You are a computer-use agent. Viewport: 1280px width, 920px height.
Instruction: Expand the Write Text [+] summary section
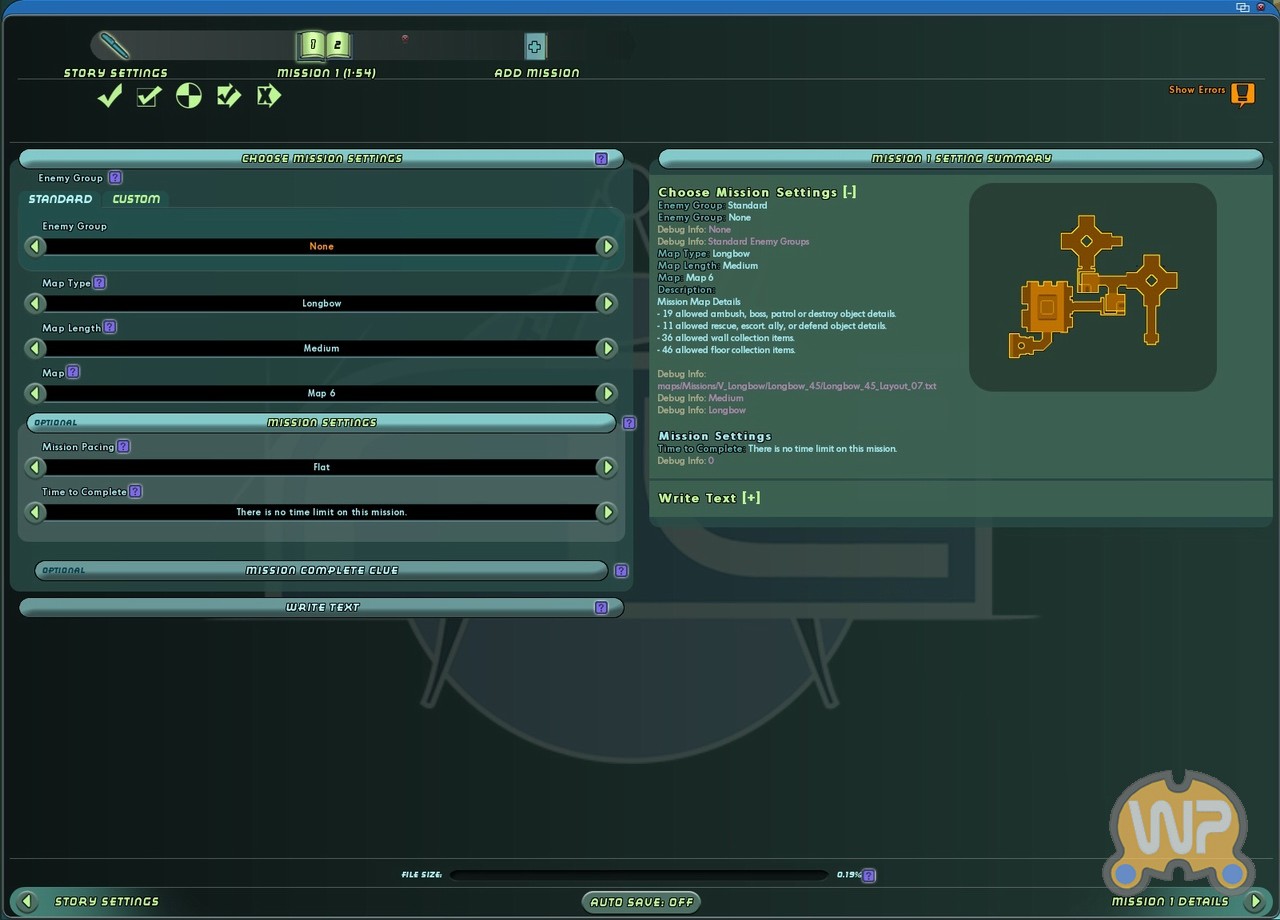751,498
